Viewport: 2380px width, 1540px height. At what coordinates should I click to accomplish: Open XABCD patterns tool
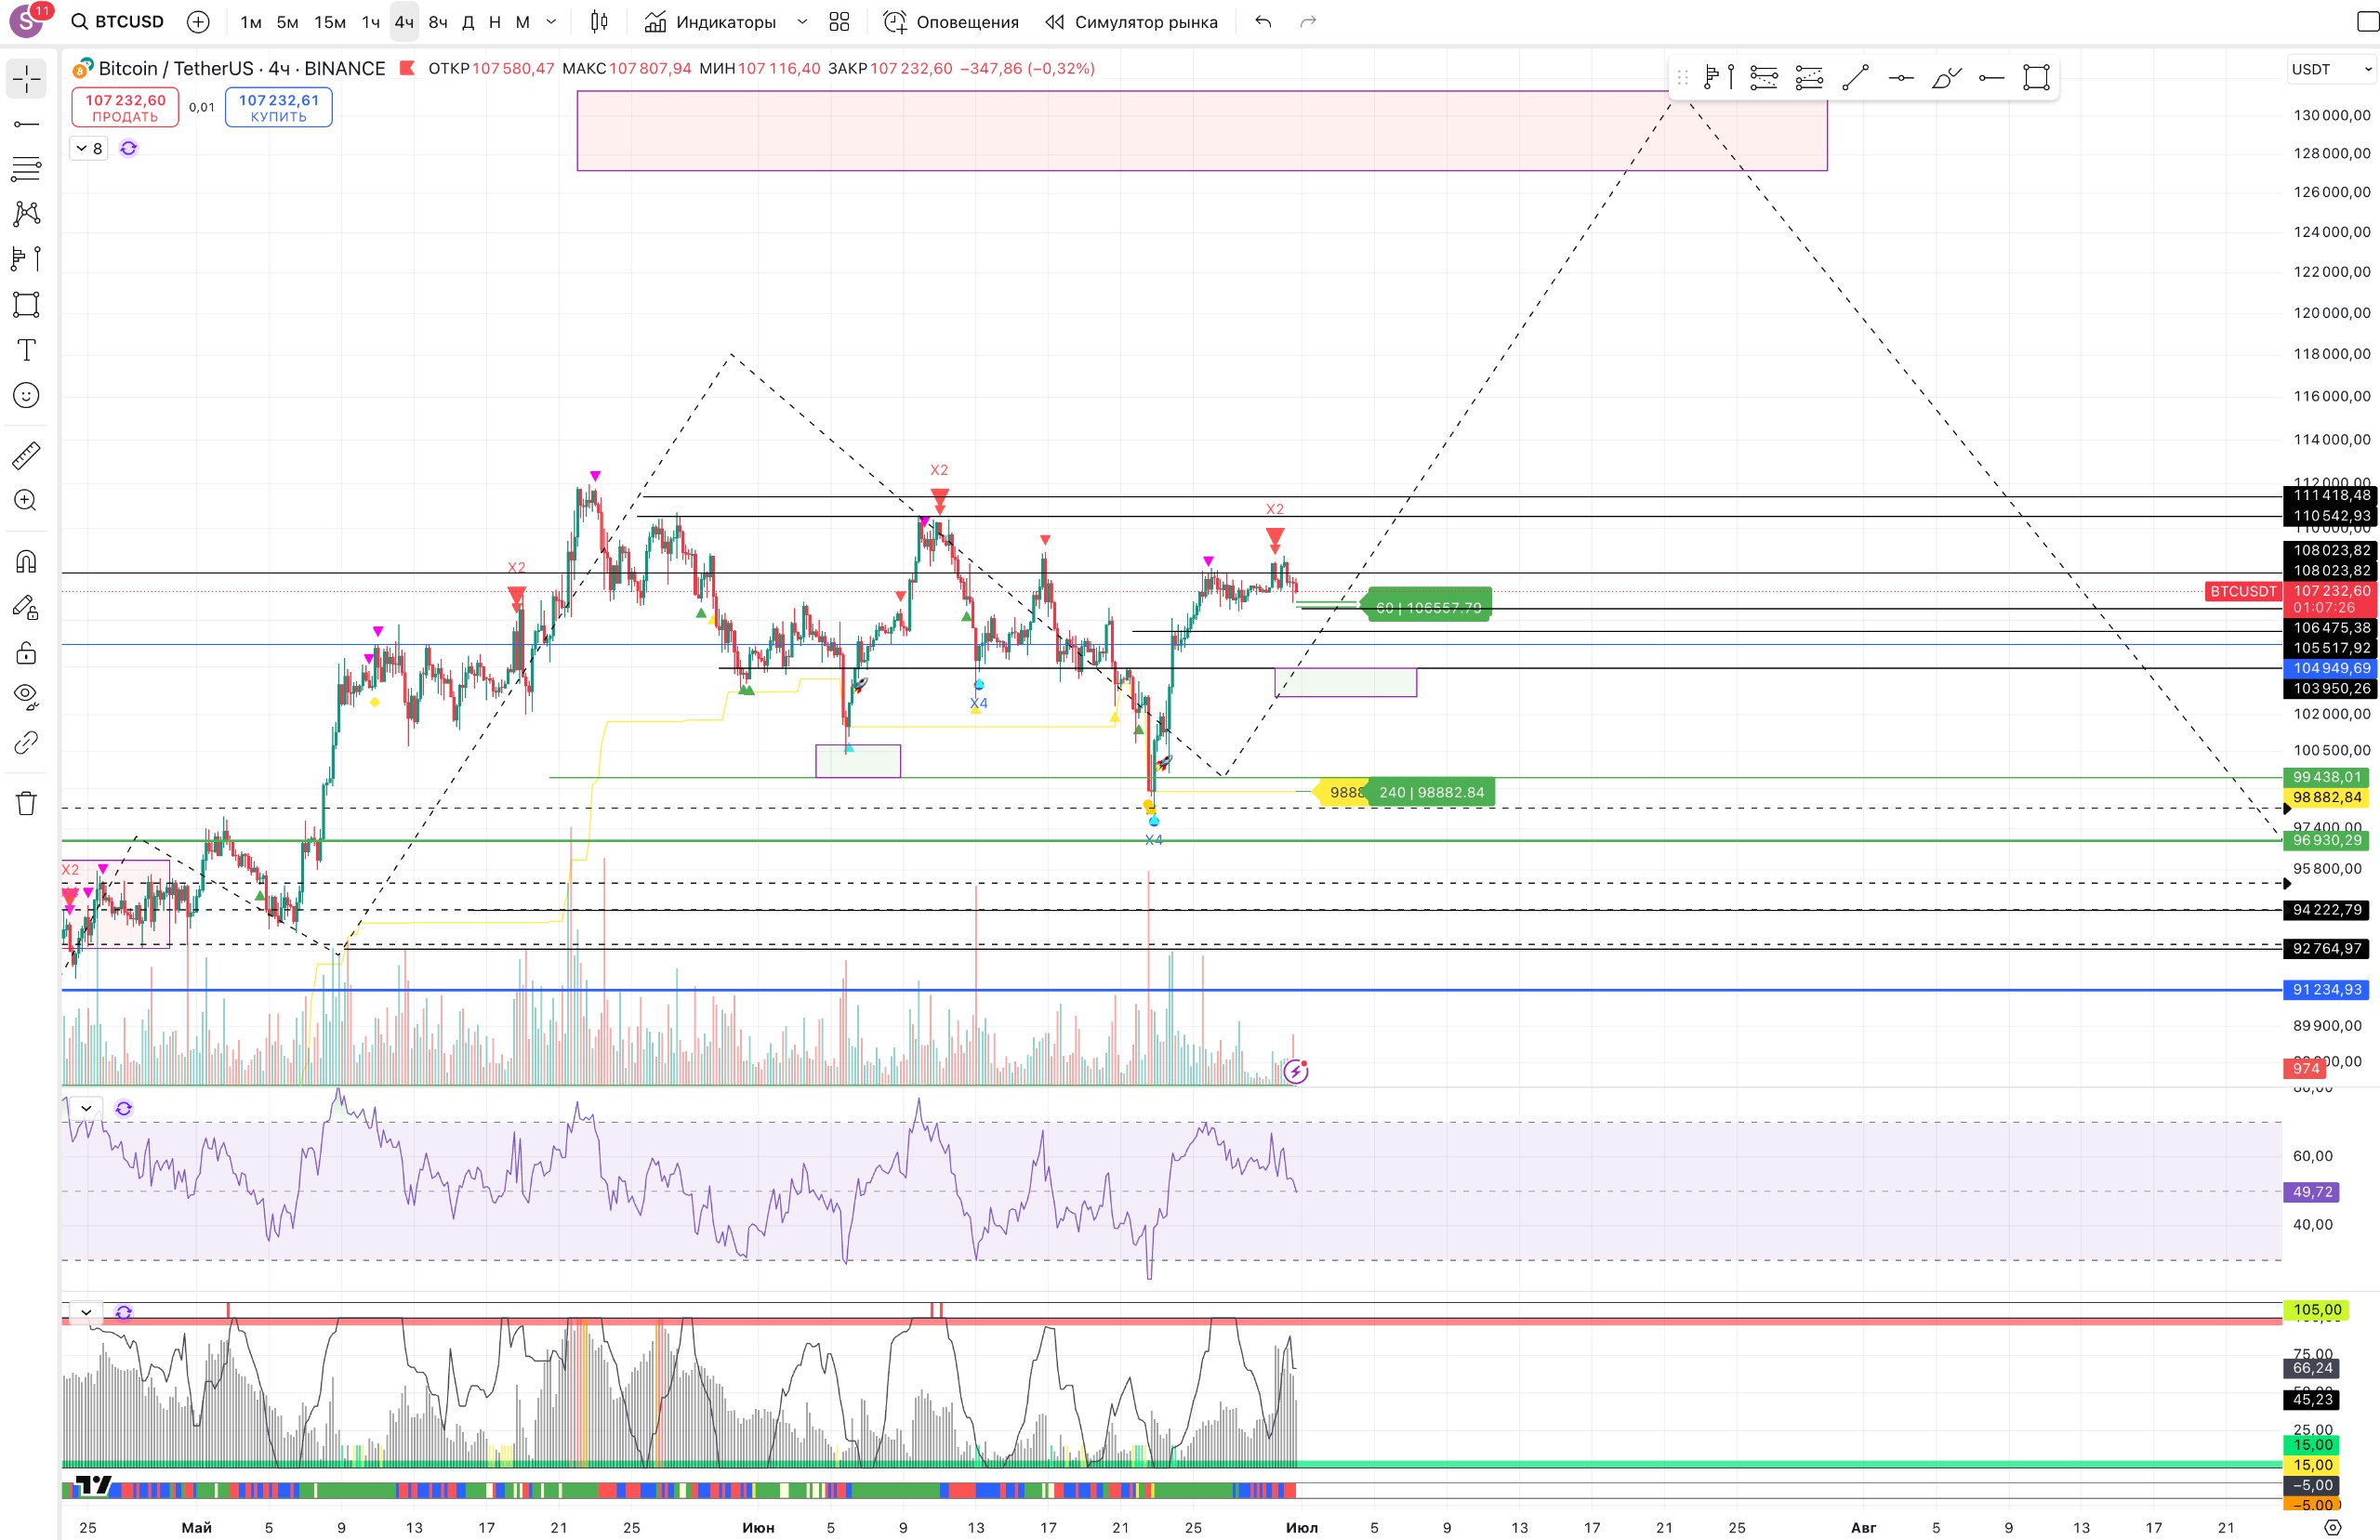tap(26, 213)
